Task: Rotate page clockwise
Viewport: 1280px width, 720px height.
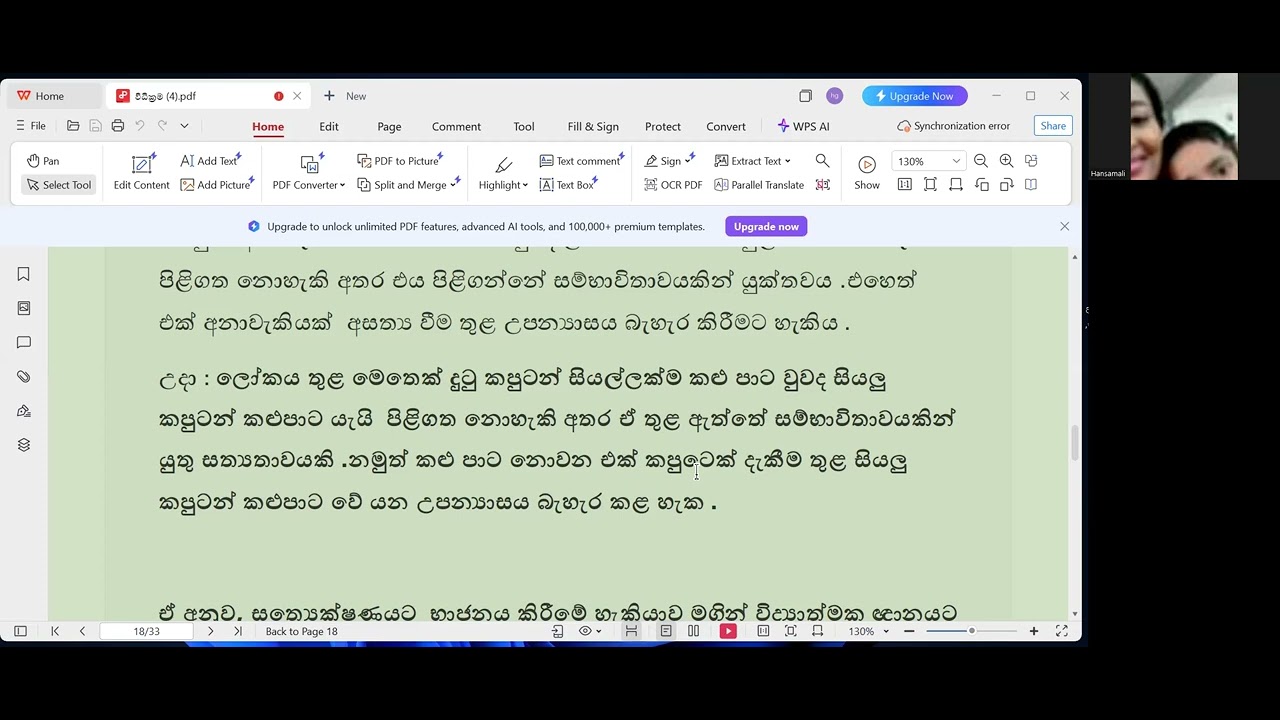Action: tap(1006, 185)
